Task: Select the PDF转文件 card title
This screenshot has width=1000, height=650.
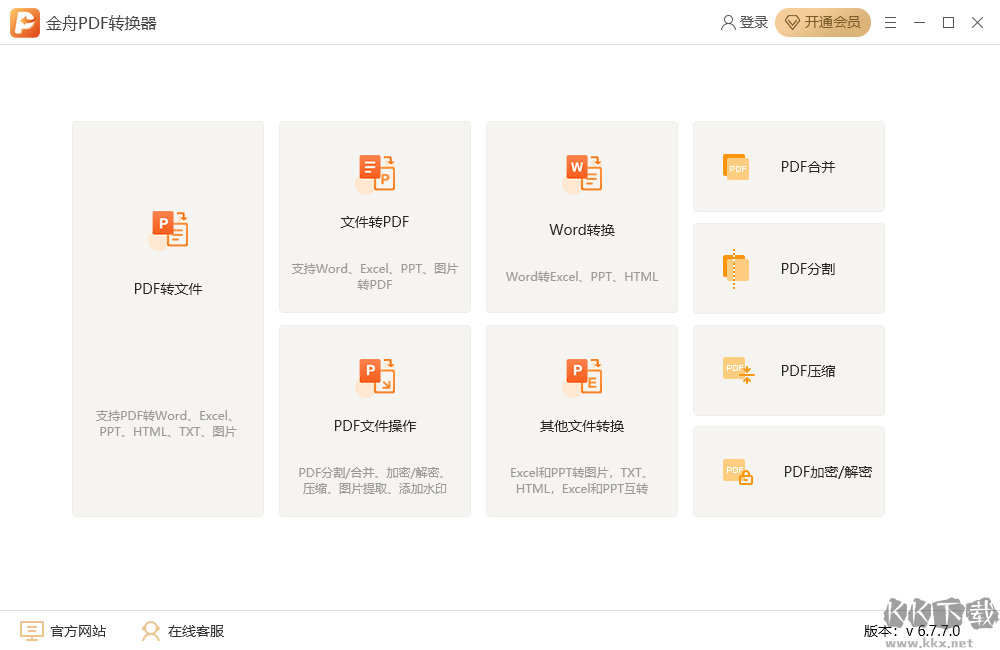Action: pos(168,289)
